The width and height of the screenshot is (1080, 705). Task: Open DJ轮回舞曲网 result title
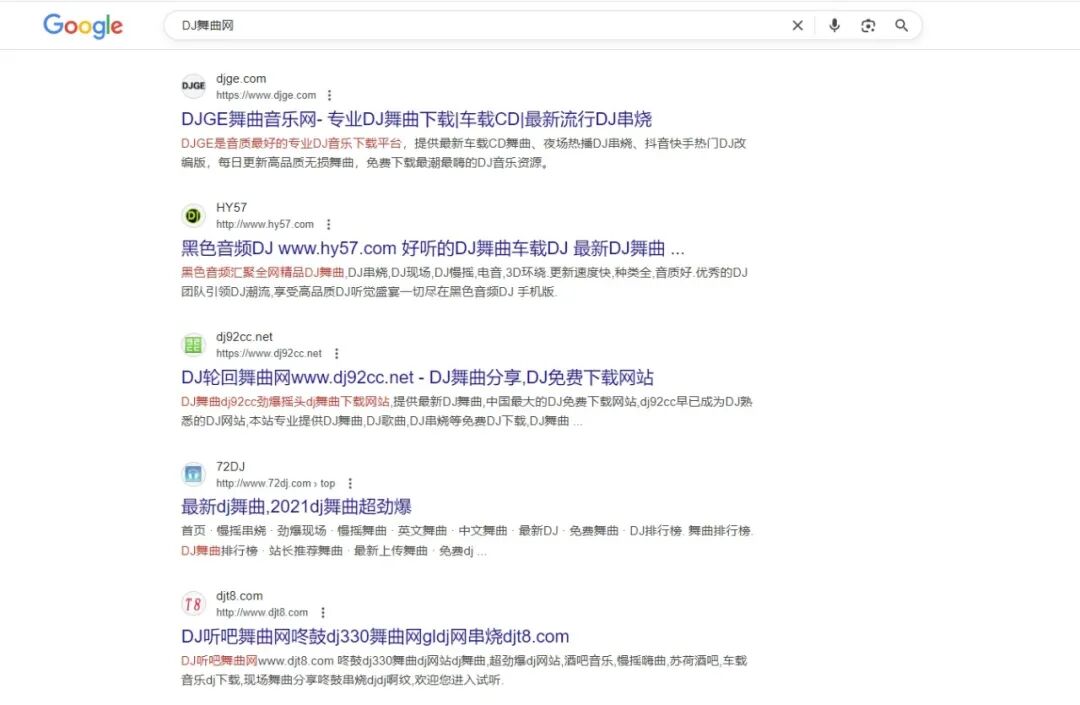(x=417, y=377)
